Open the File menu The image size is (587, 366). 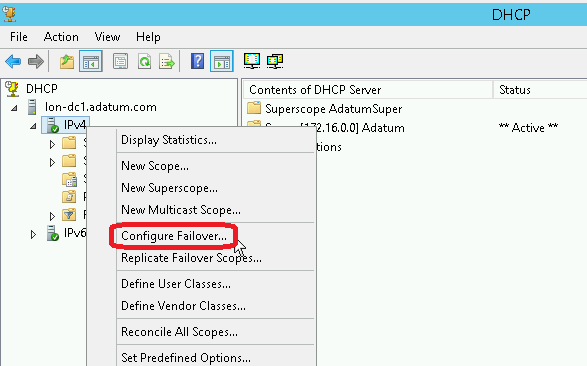(x=19, y=37)
